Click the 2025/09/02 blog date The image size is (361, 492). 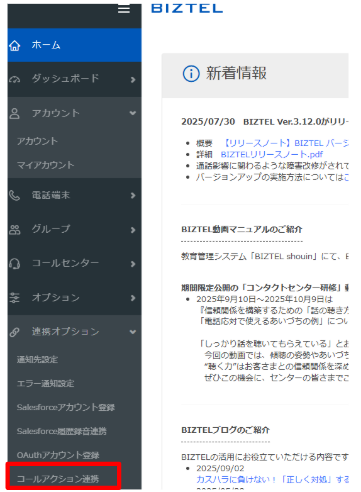220,468
